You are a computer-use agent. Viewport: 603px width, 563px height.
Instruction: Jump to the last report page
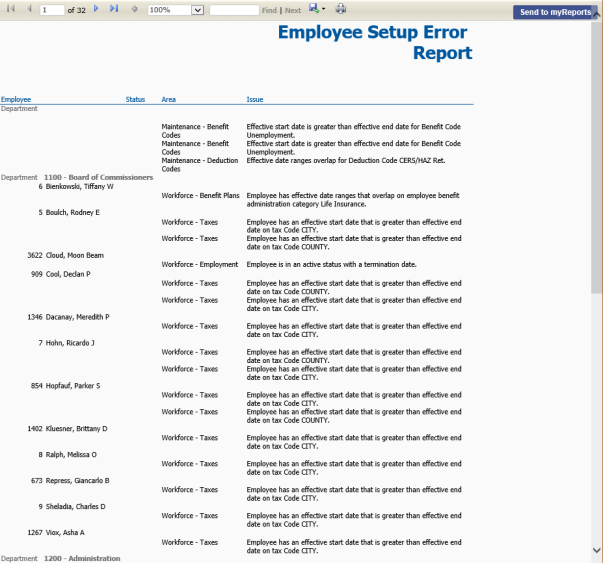click(x=113, y=9)
